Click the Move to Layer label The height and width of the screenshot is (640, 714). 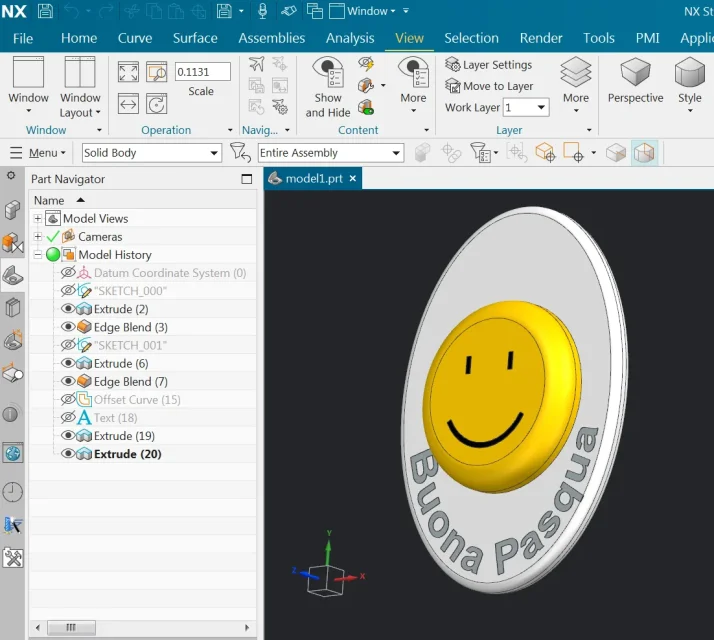pos(498,86)
